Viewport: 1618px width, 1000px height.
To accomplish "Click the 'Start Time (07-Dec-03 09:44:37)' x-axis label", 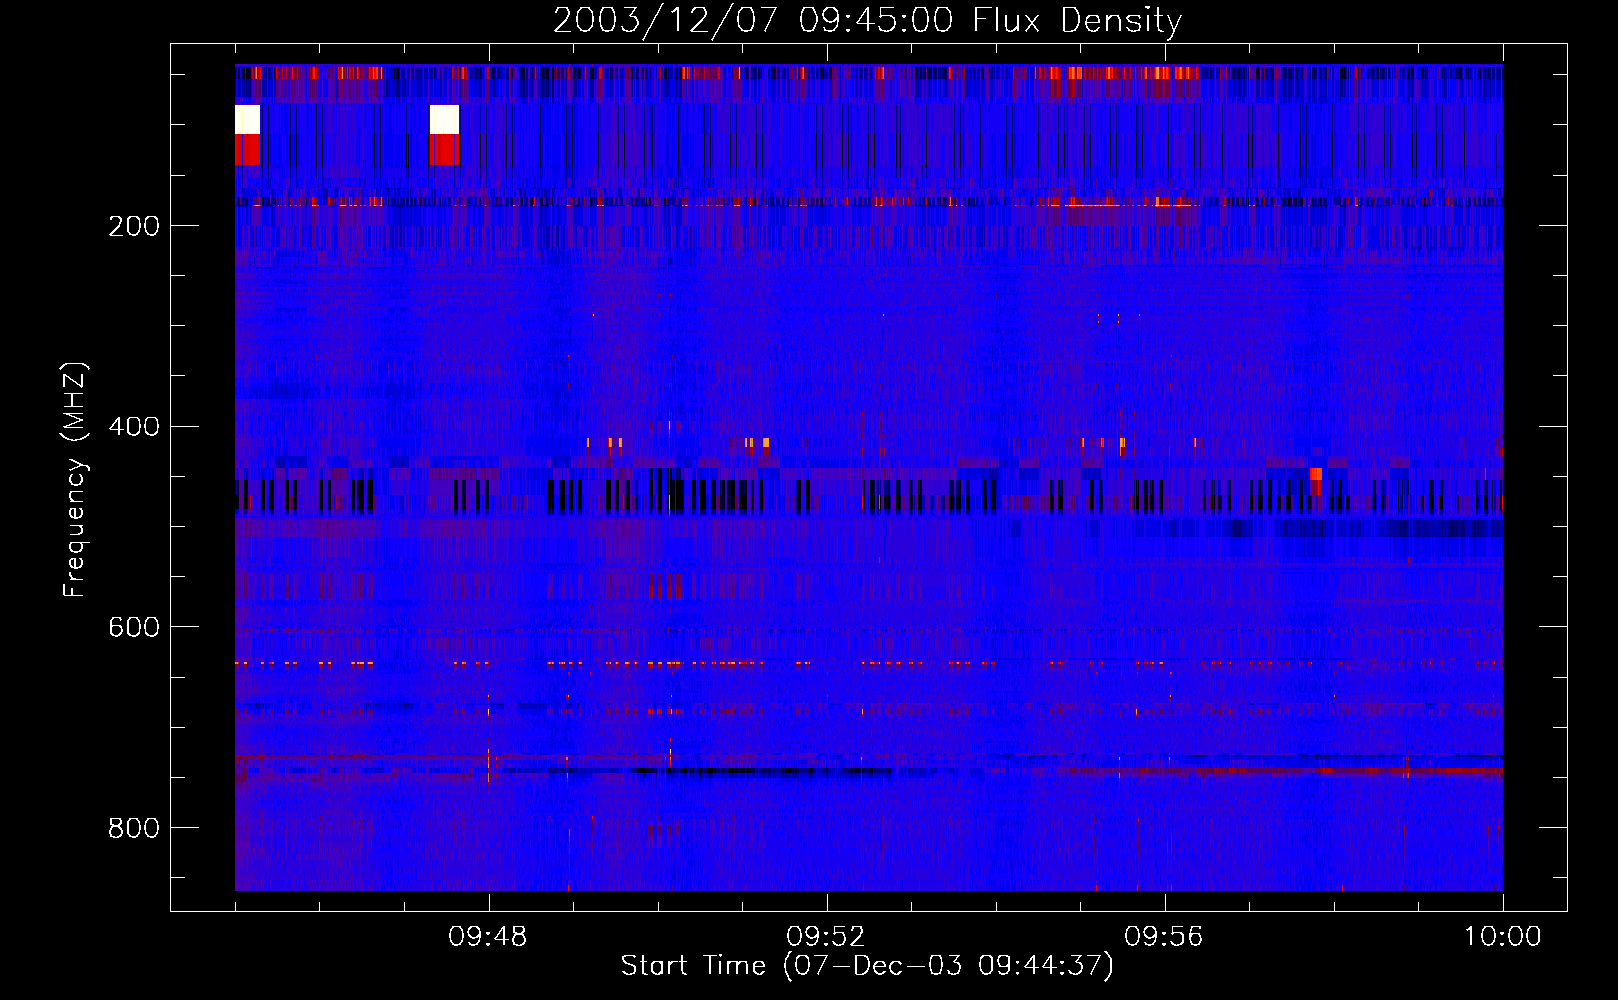I will [x=867, y=966].
